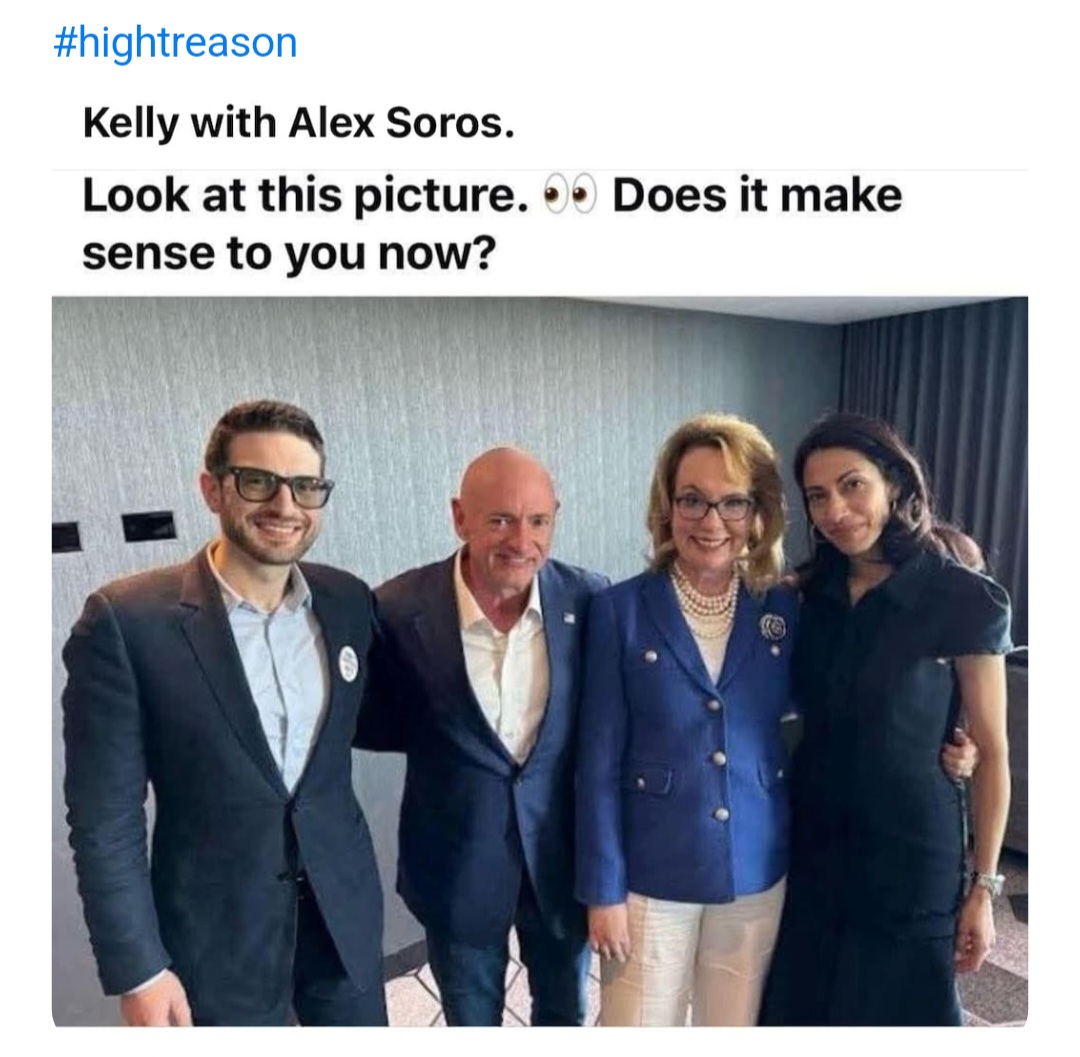Click the small flag pin on the bald man's lapel
This screenshot has width=1080, height=1057.
click(569, 618)
